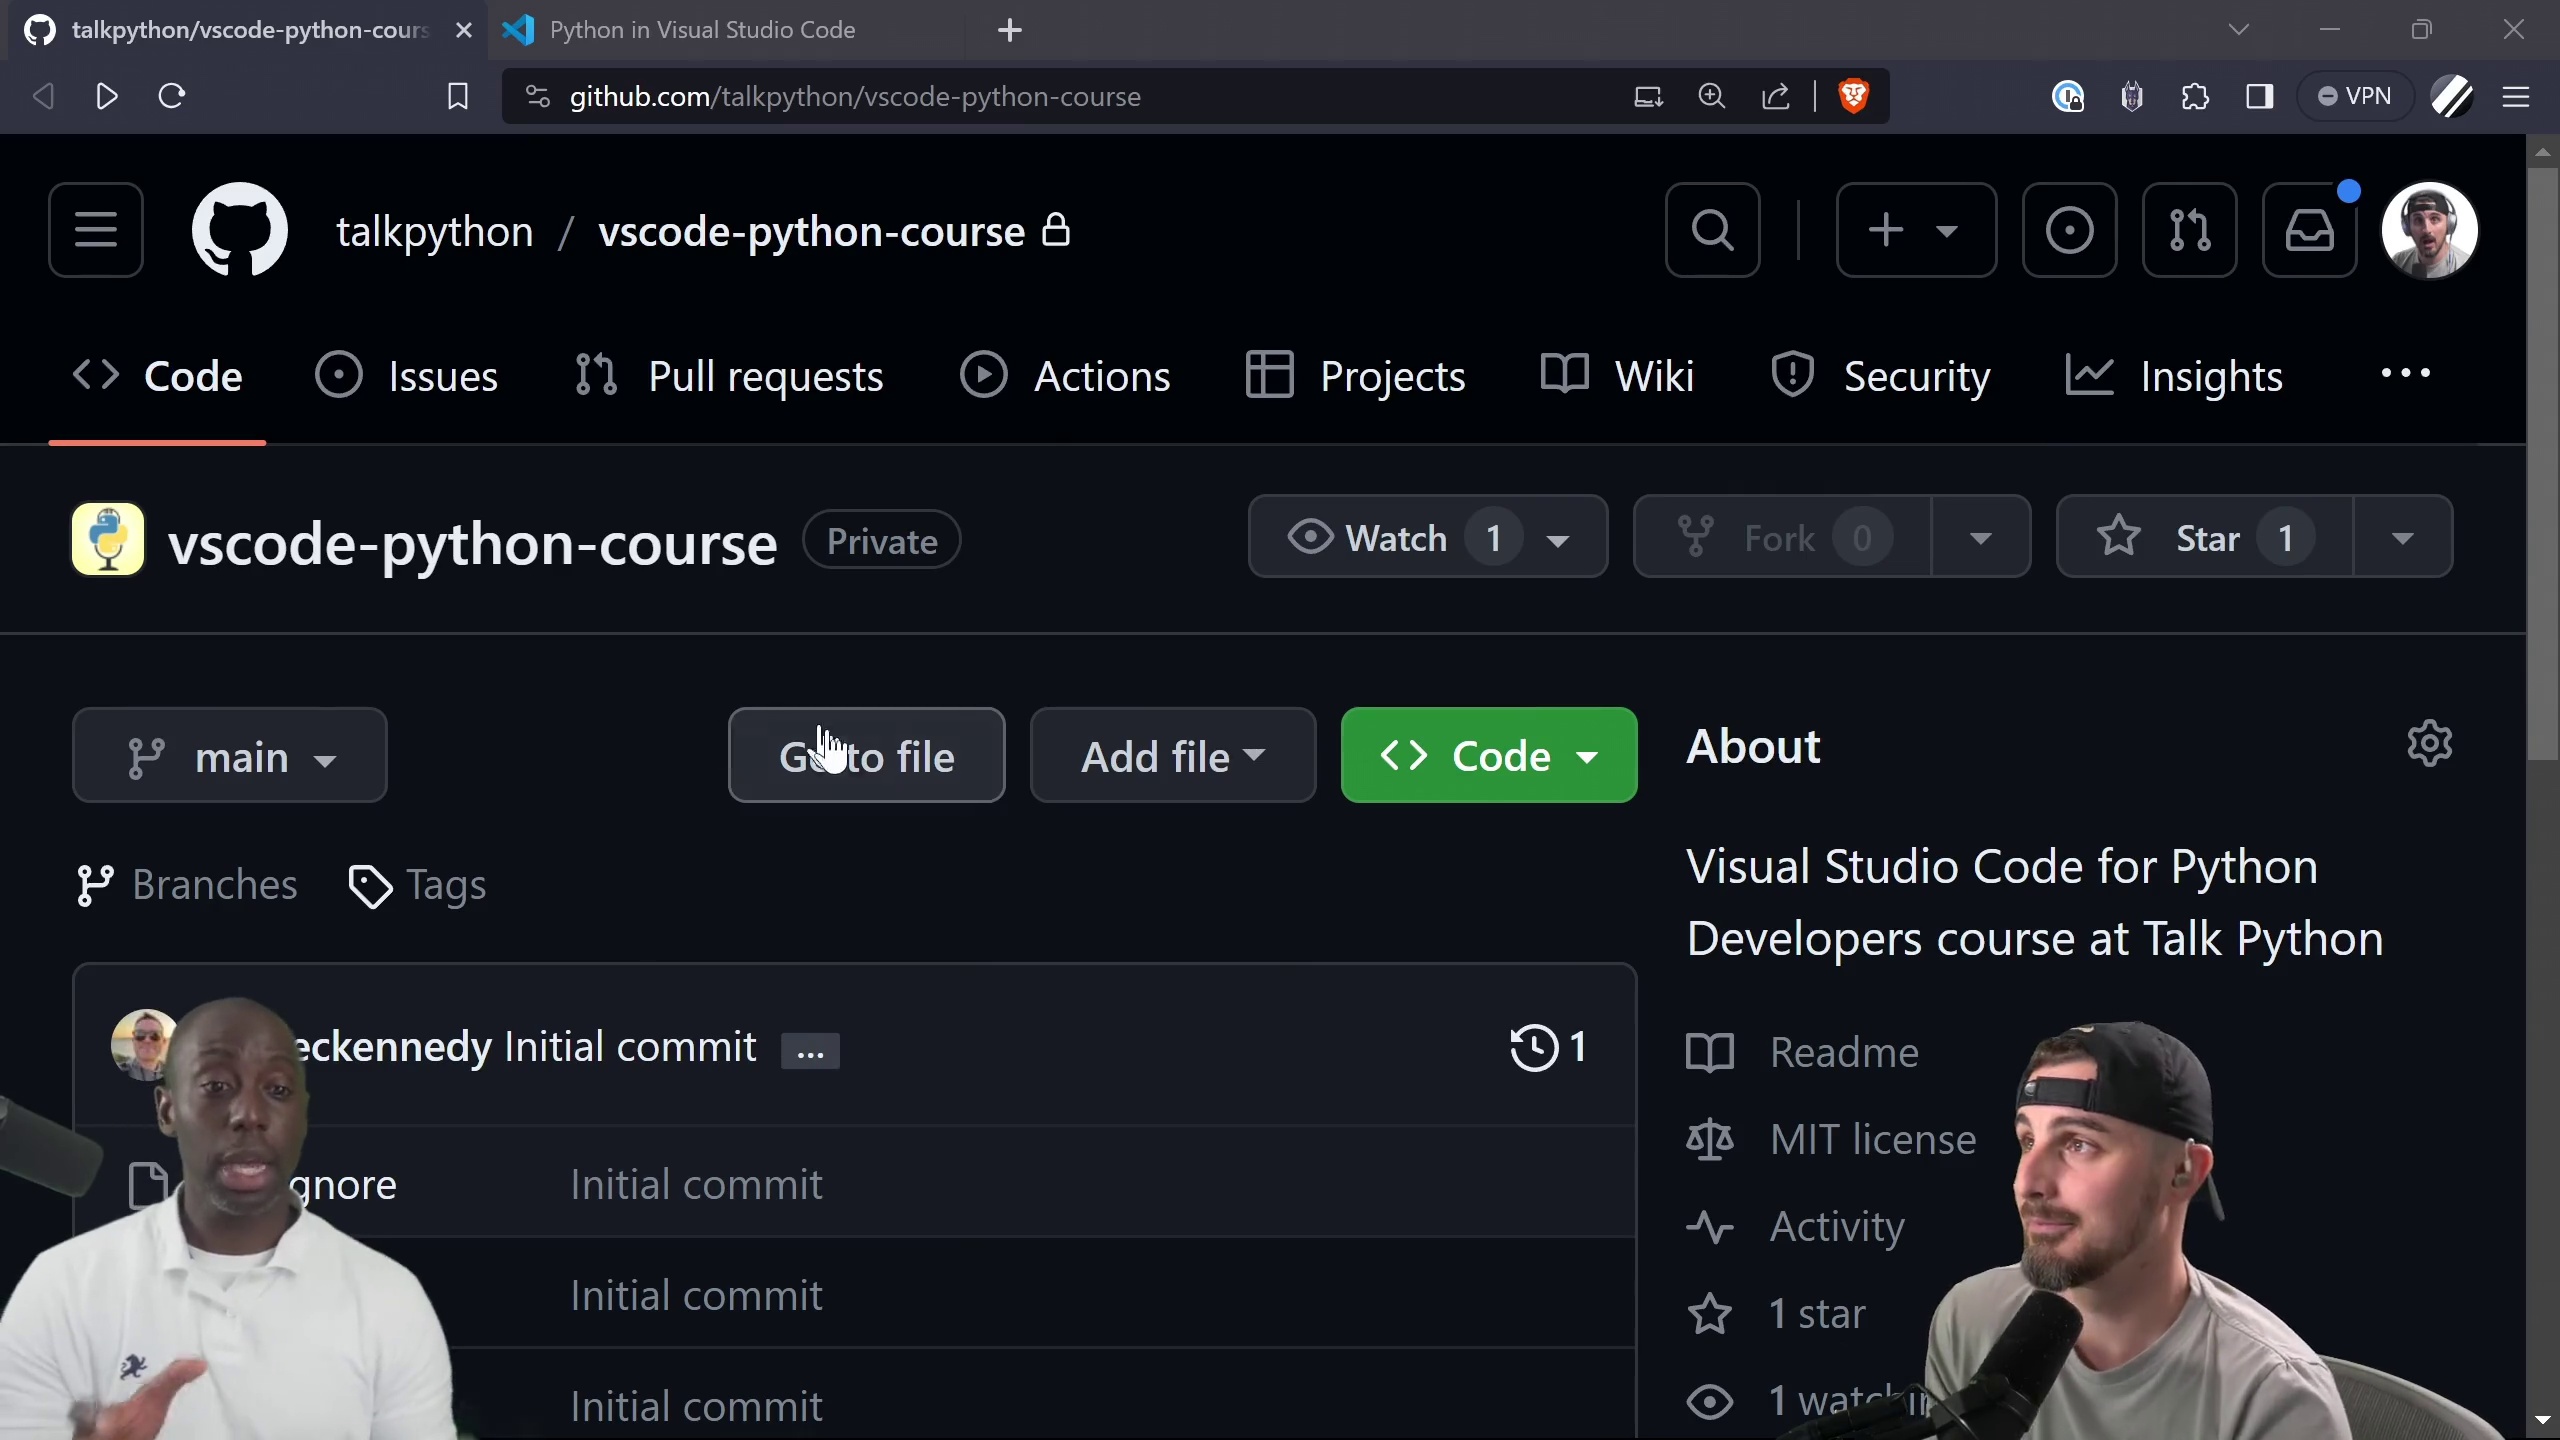
Task: Open the MIT license link
Action: point(1831,1139)
